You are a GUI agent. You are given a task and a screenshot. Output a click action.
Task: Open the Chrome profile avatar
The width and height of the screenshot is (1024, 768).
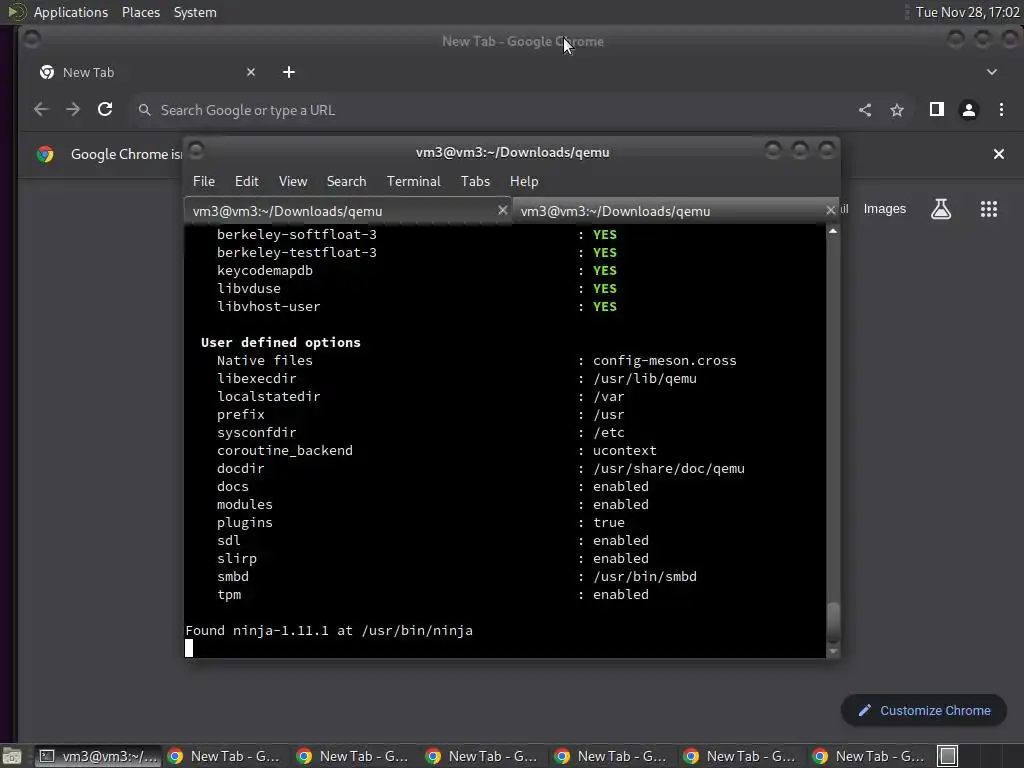click(968, 110)
